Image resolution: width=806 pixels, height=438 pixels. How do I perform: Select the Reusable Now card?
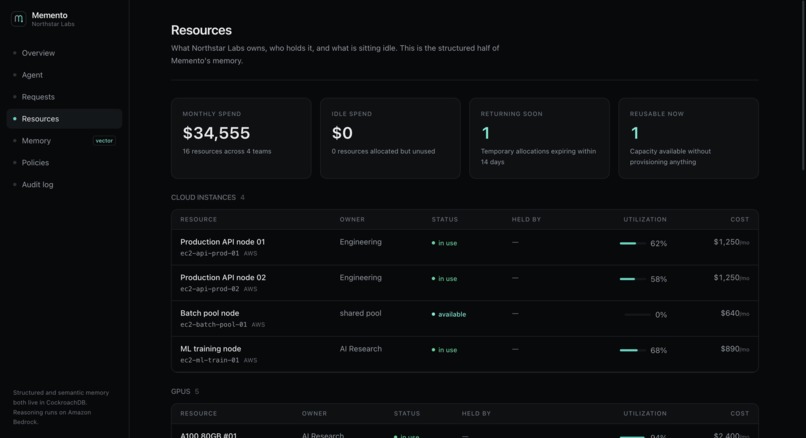click(688, 138)
